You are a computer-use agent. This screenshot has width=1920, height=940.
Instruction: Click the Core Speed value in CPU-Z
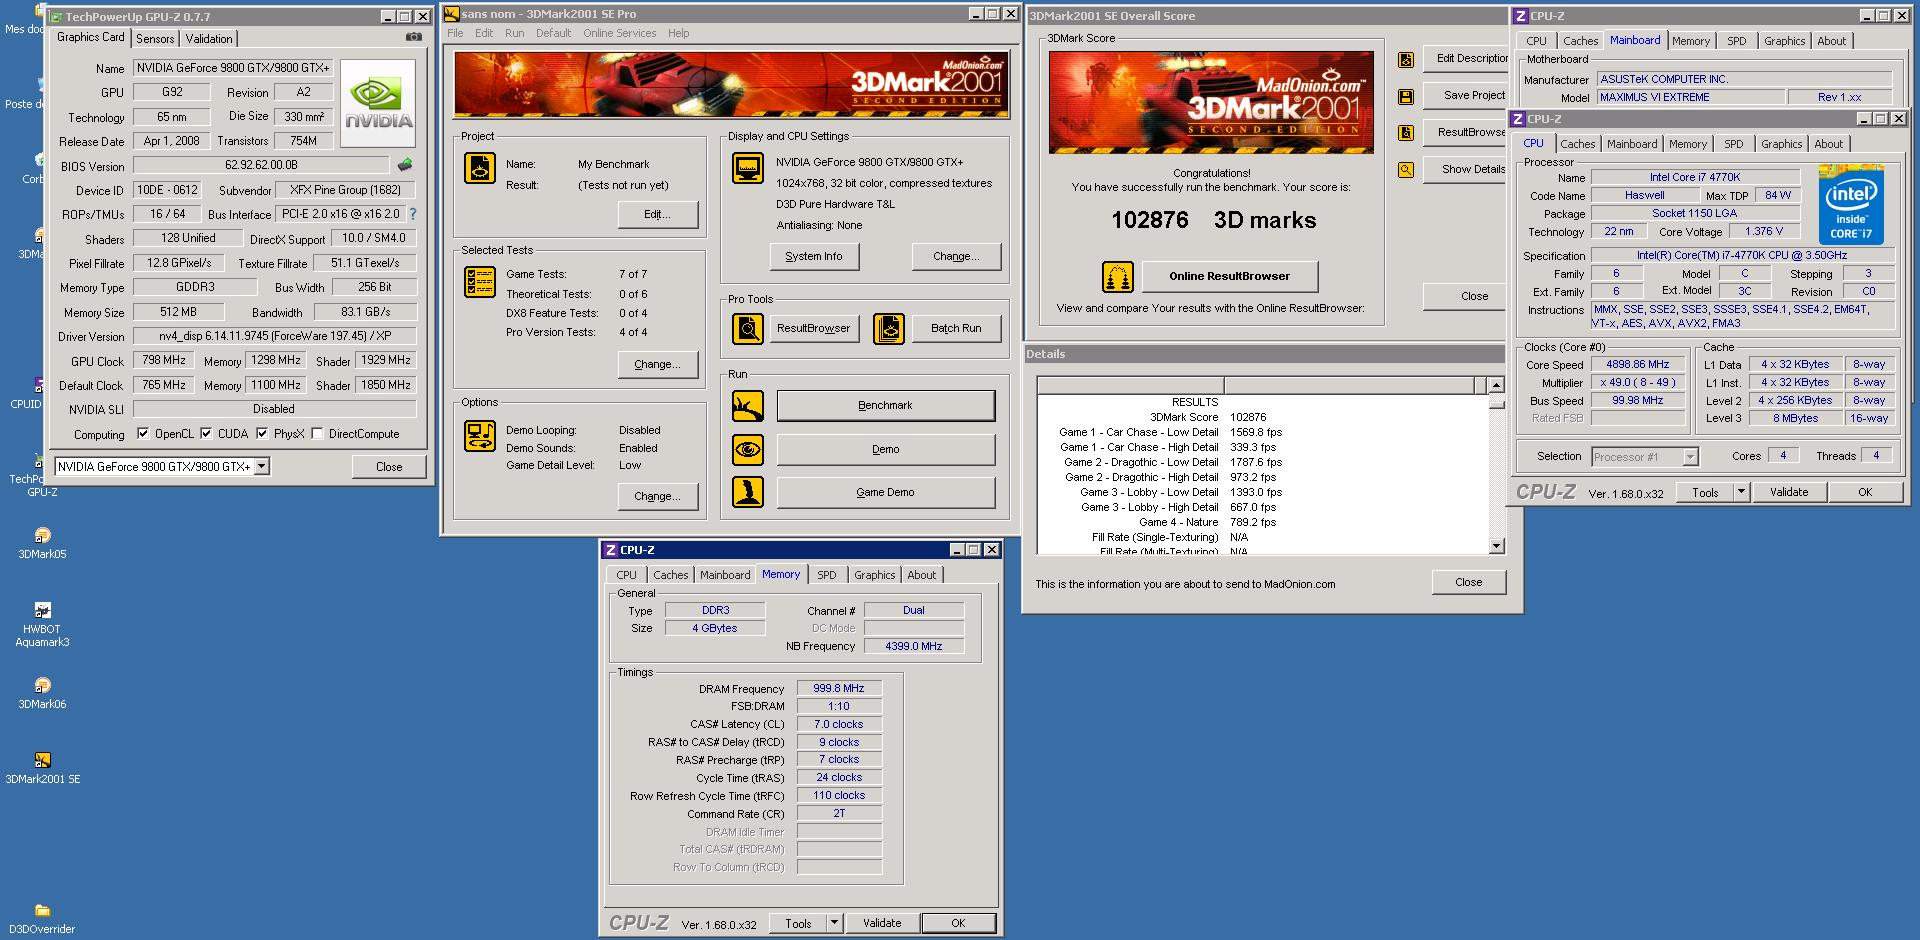[x=1637, y=365]
